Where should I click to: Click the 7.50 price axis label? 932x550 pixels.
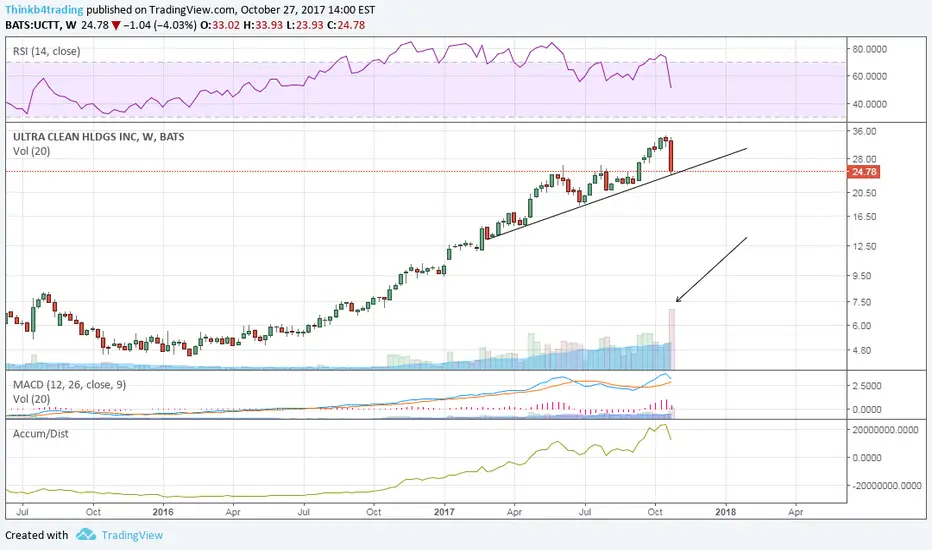[x=862, y=302]
